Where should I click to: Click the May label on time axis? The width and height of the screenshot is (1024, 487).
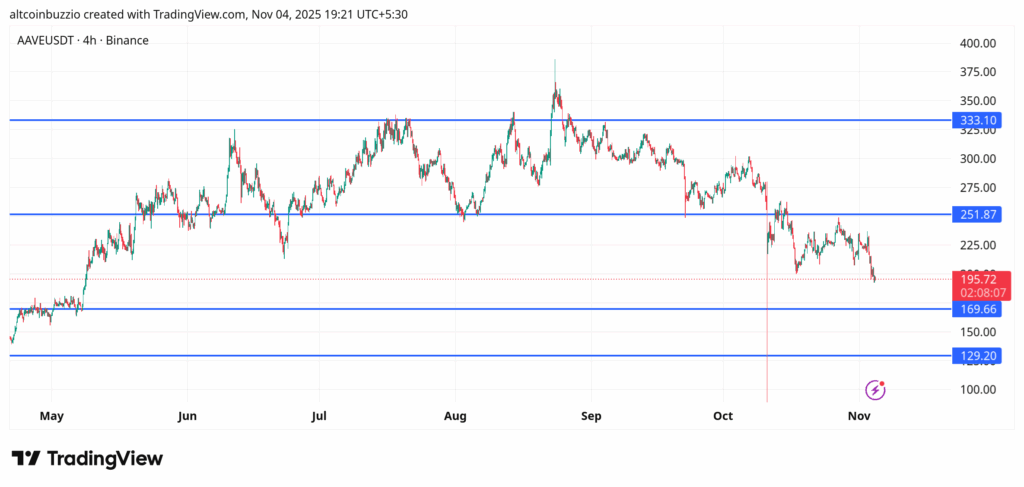52,415
